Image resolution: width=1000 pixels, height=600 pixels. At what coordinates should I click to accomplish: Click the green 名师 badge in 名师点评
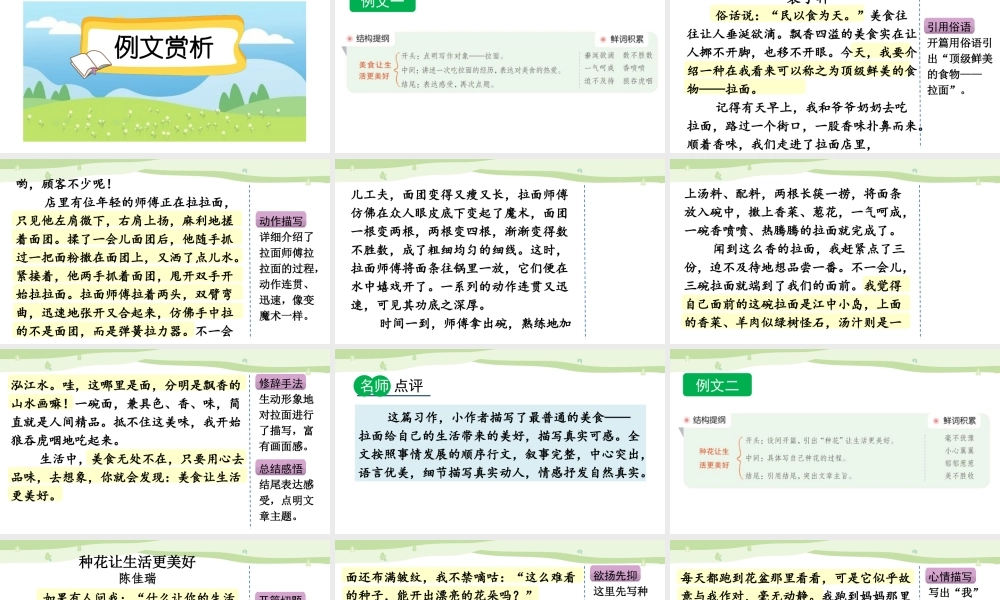coord(373,385)
